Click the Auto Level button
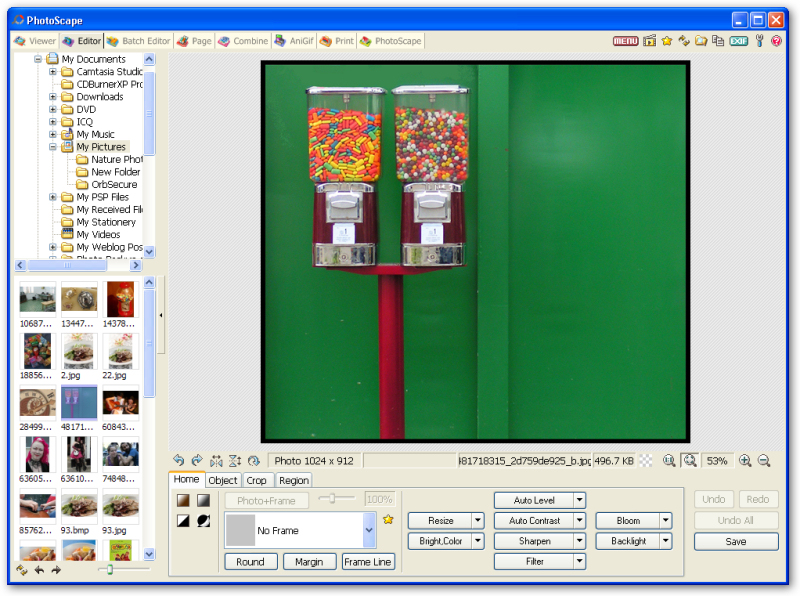 click(x=533, y=500)
